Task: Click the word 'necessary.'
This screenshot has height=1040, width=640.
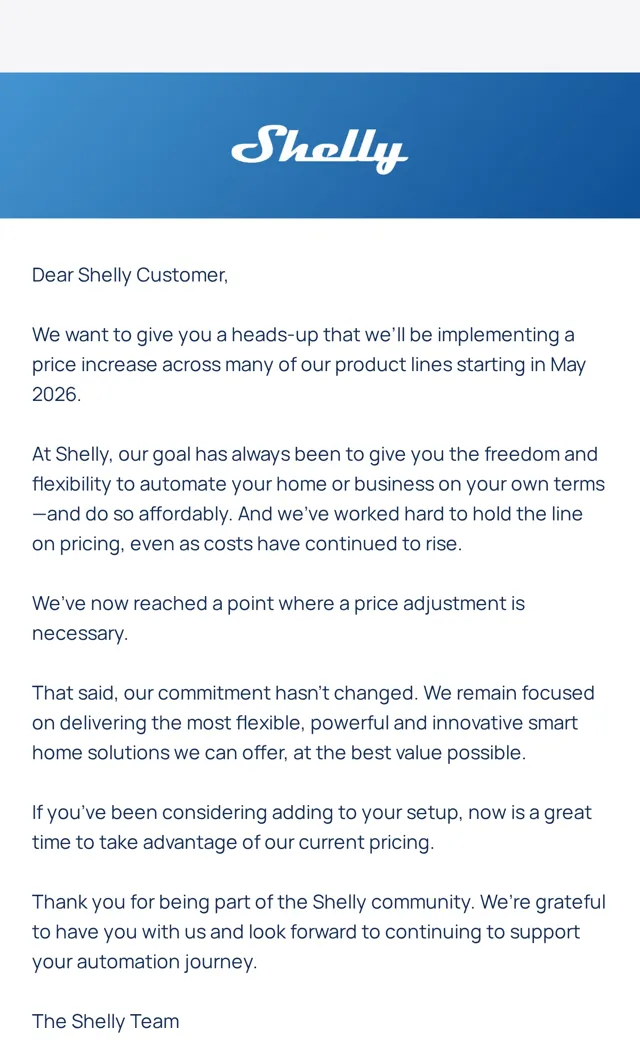Action: click(x=80, y=634)
